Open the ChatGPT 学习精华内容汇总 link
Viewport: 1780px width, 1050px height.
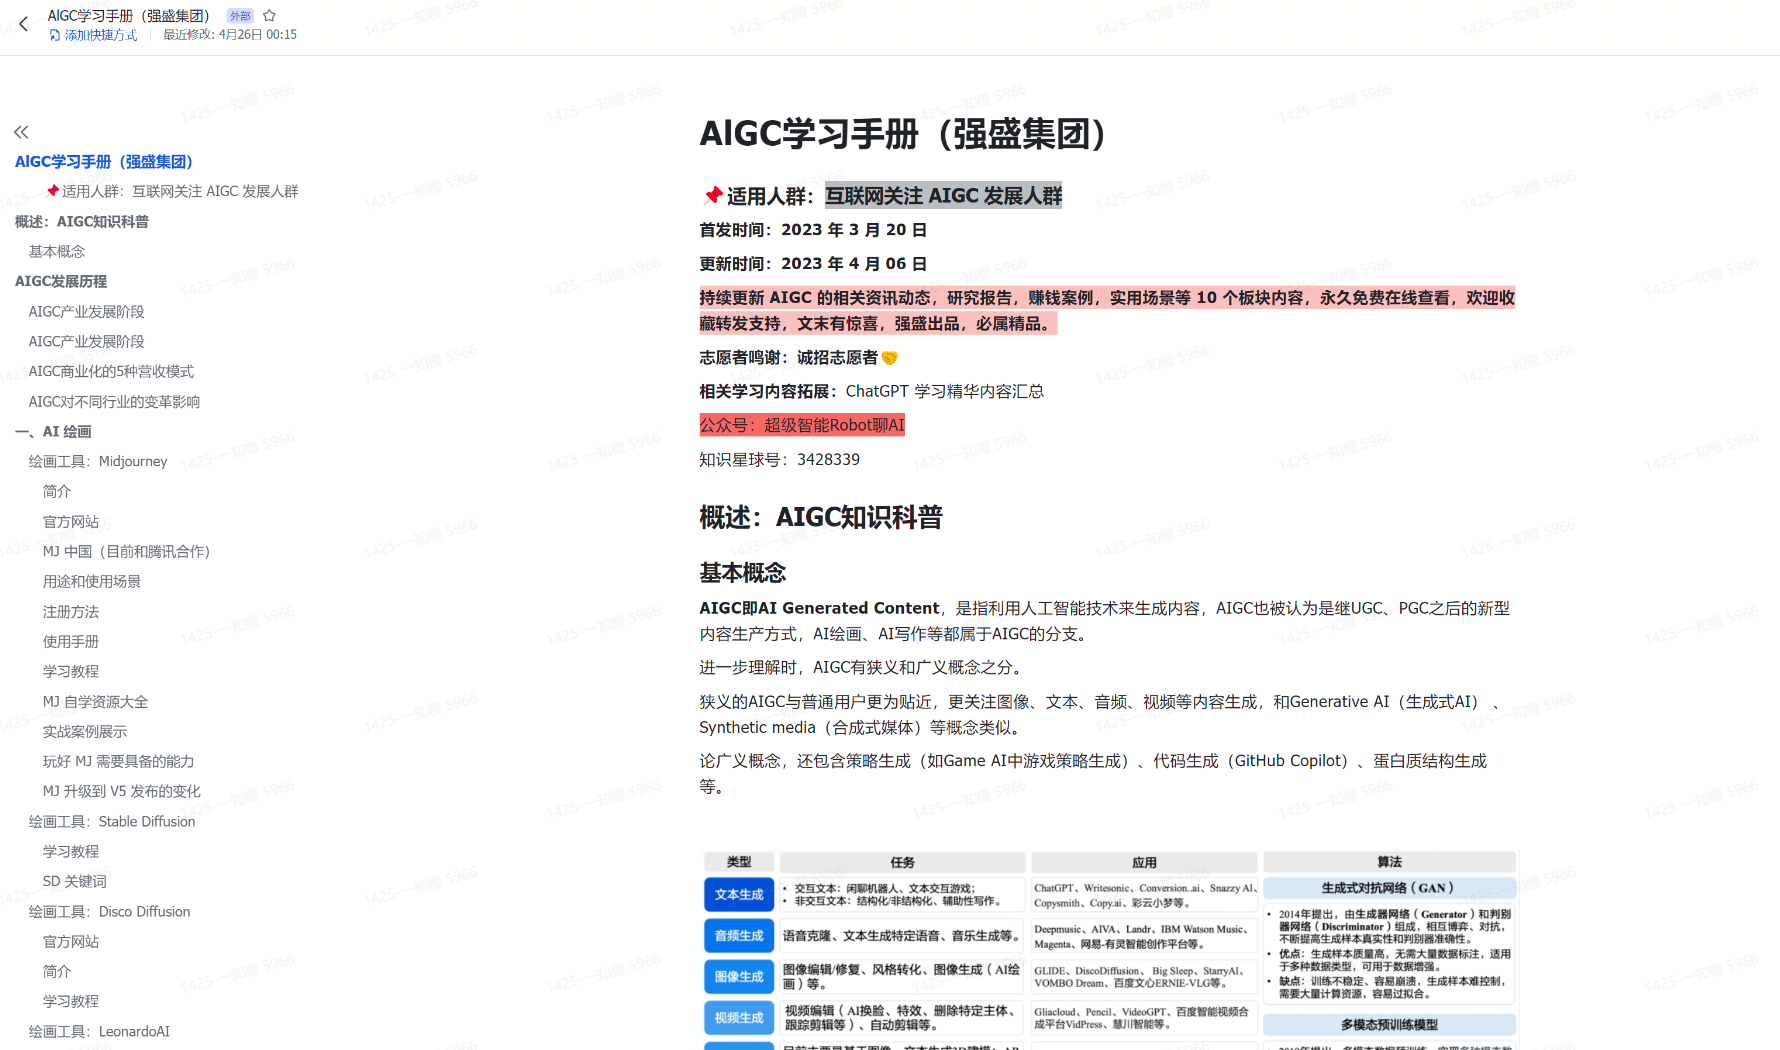945,392
